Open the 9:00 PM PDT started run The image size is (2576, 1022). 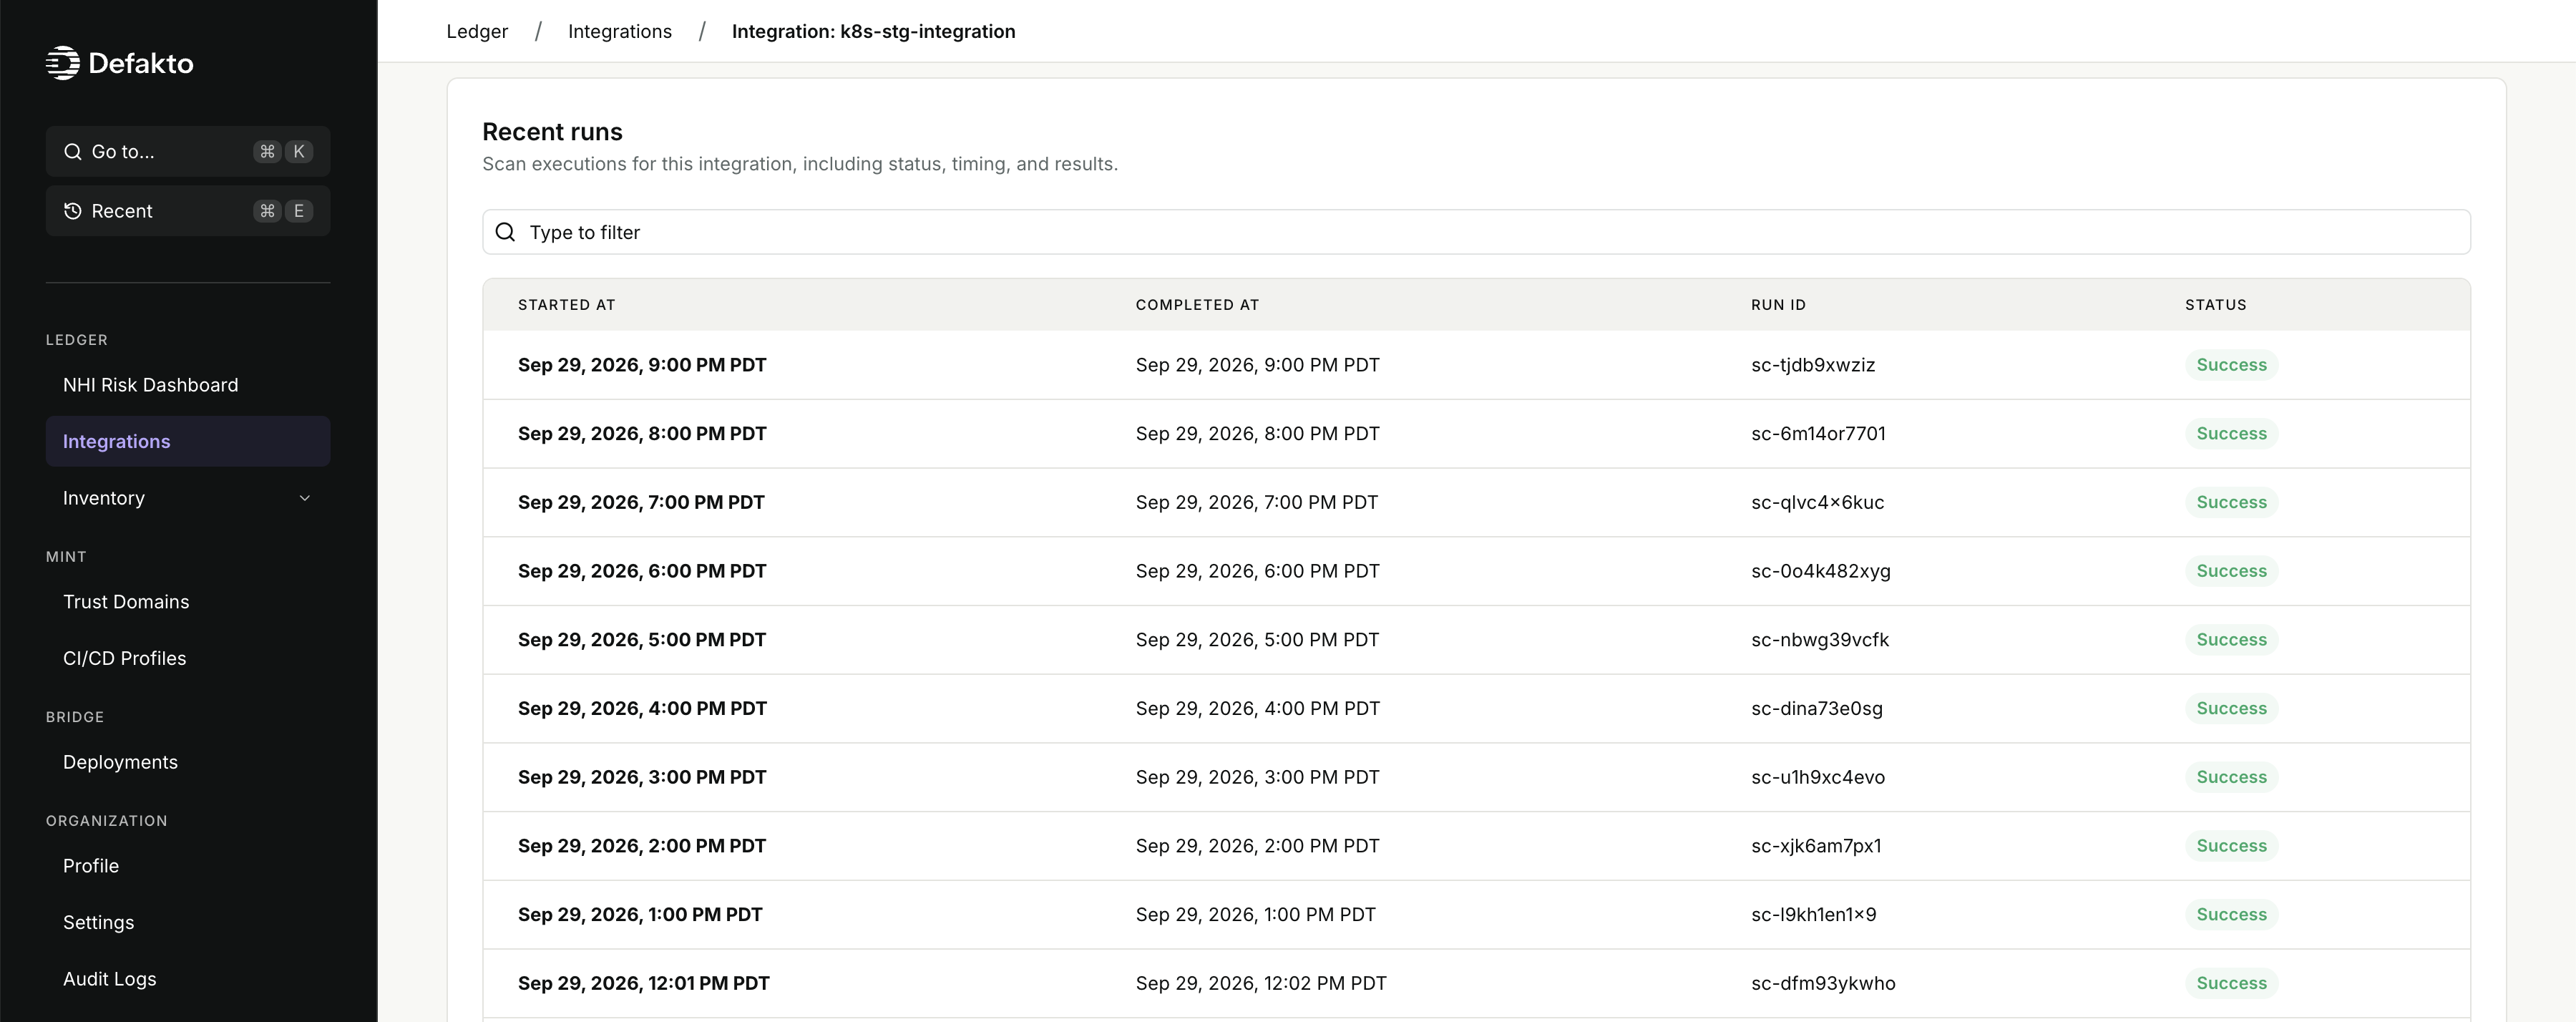(642, 365)
